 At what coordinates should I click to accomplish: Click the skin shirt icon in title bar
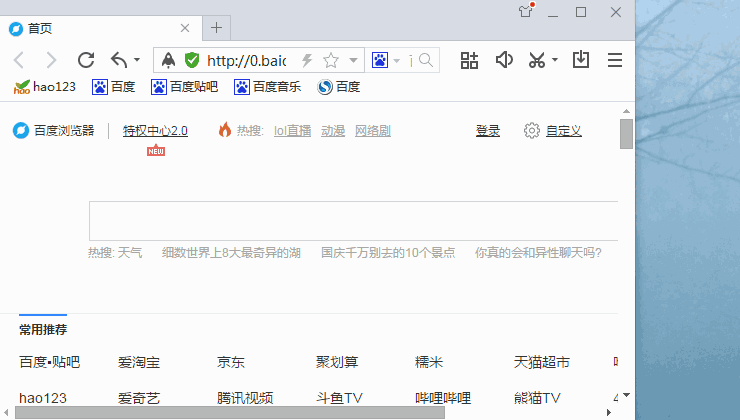[526, 12]
